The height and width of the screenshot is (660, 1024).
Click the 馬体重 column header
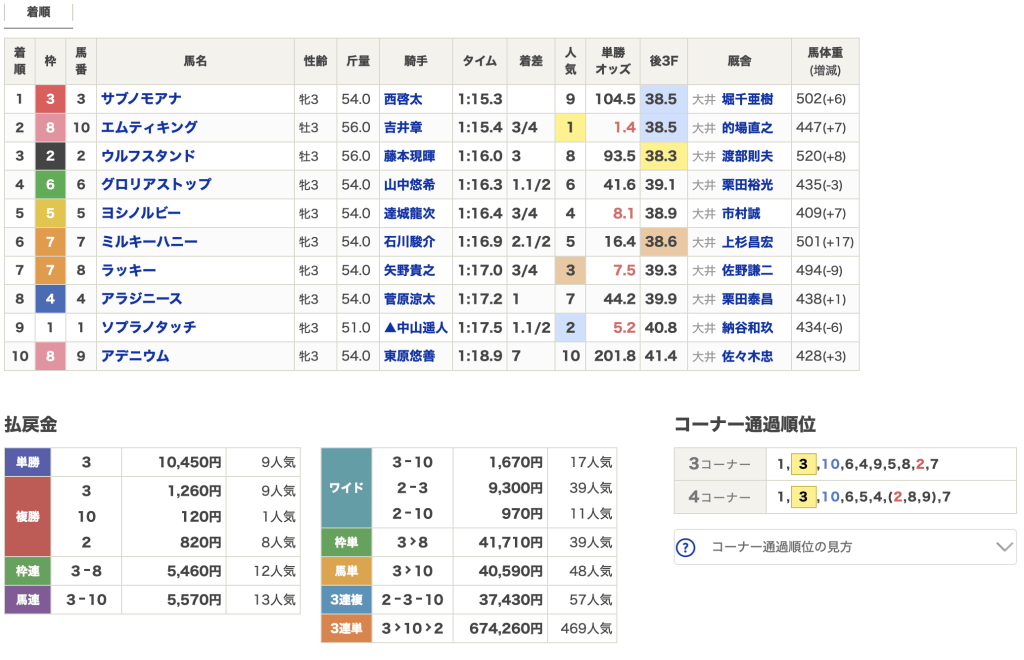coord(825,61)
